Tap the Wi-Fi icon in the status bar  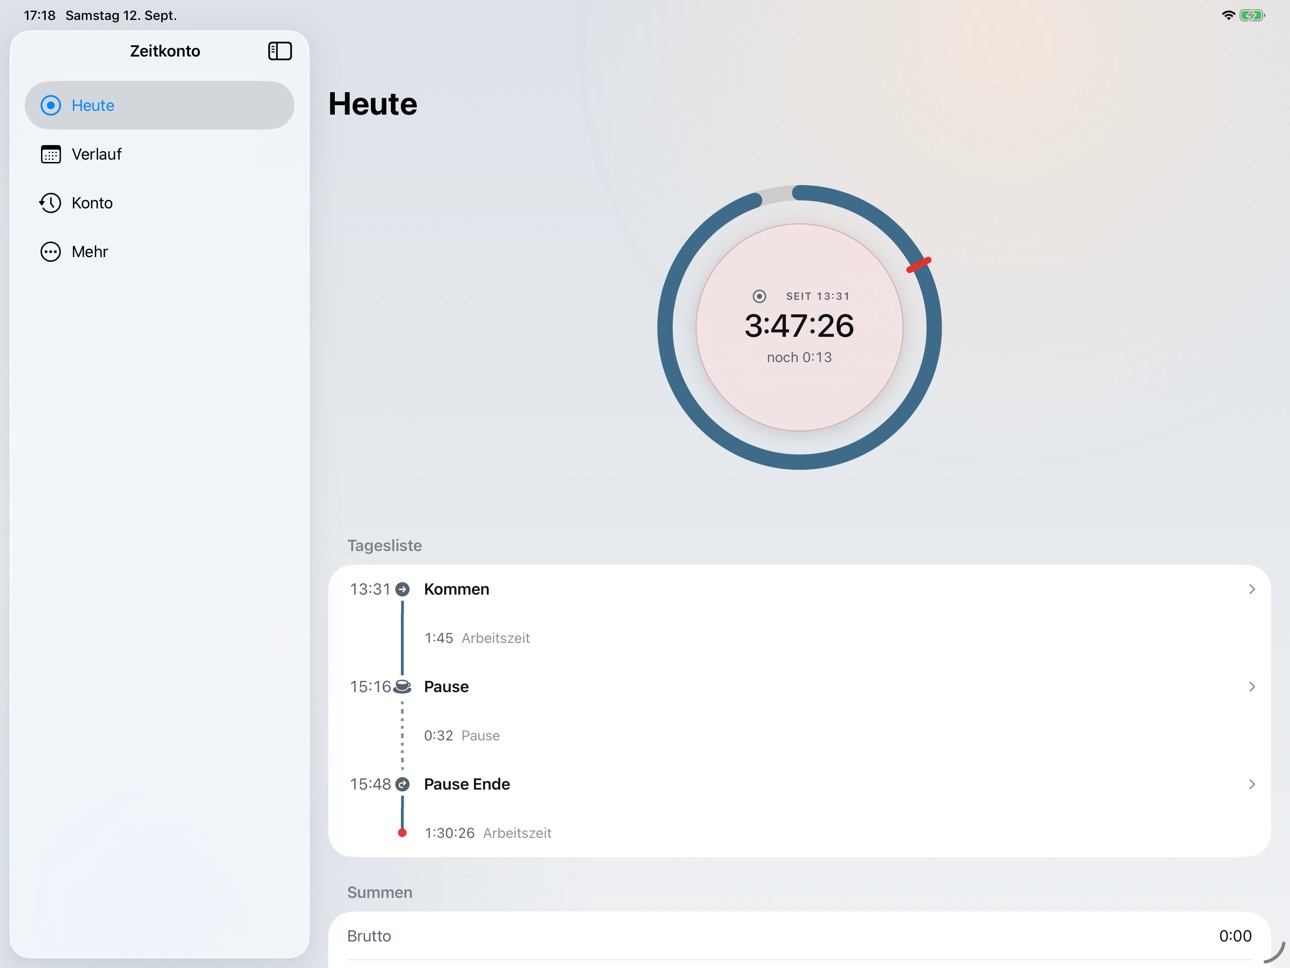pyautogui.click(x=1228, y=15)
